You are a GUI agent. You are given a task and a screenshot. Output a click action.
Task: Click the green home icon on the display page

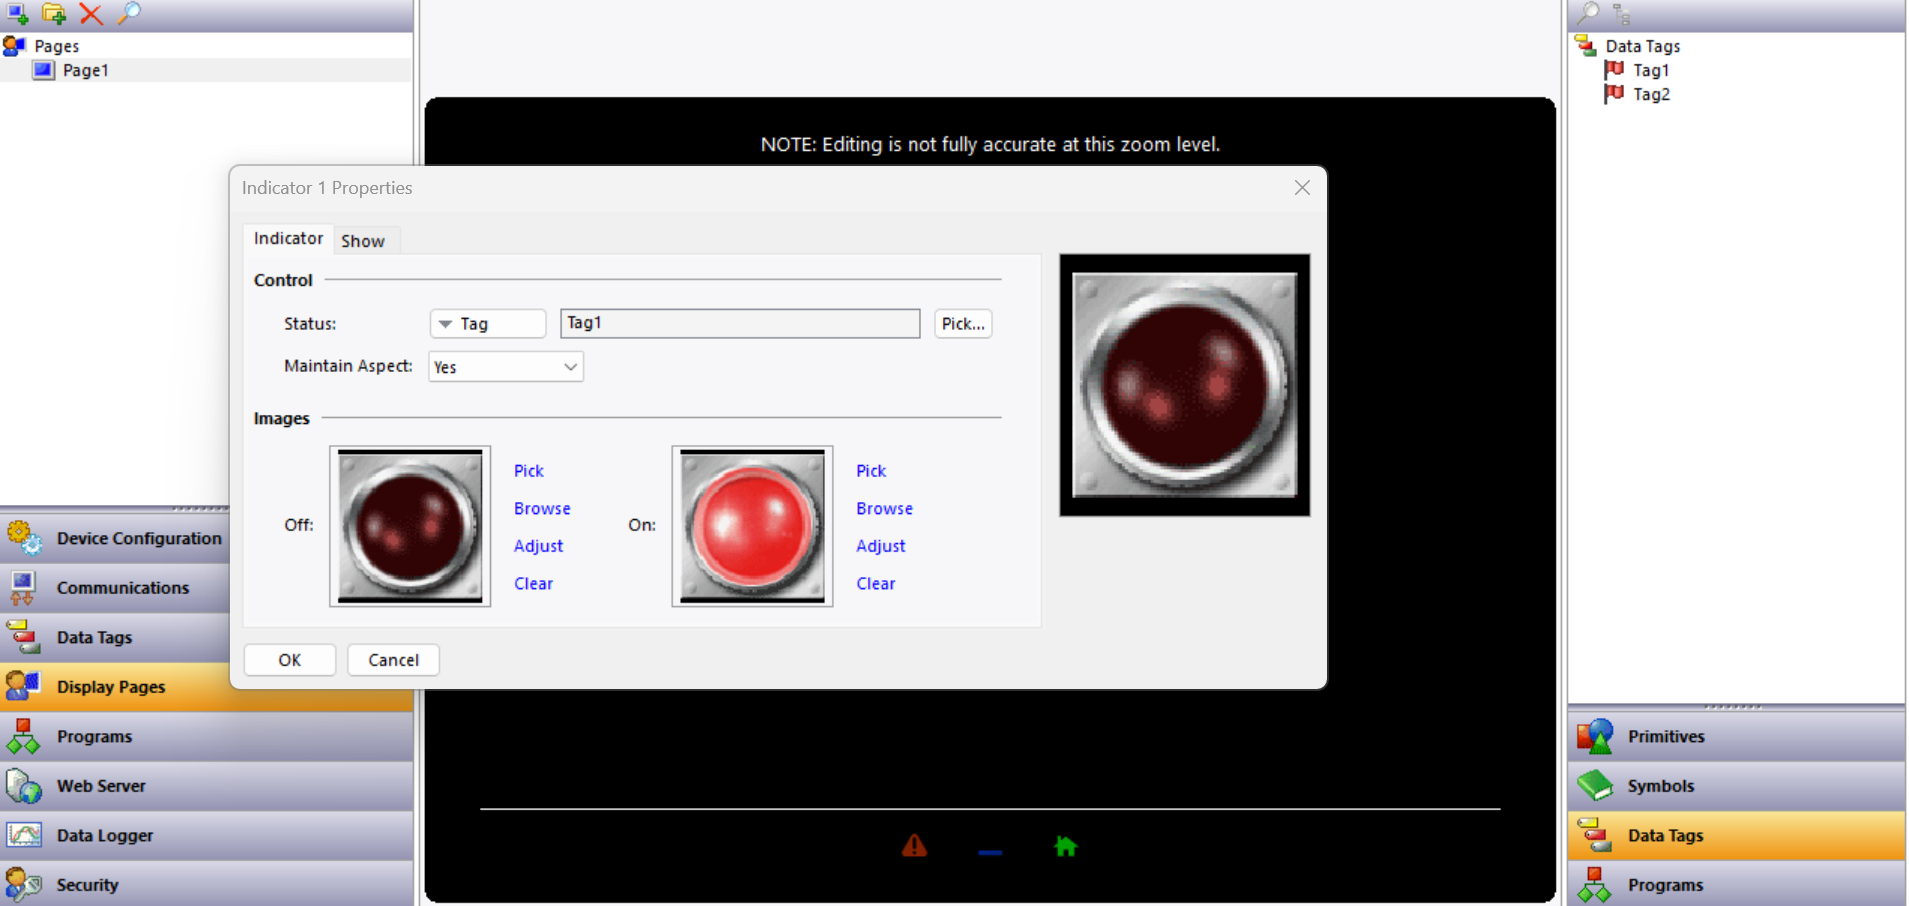click(1065, 847)
